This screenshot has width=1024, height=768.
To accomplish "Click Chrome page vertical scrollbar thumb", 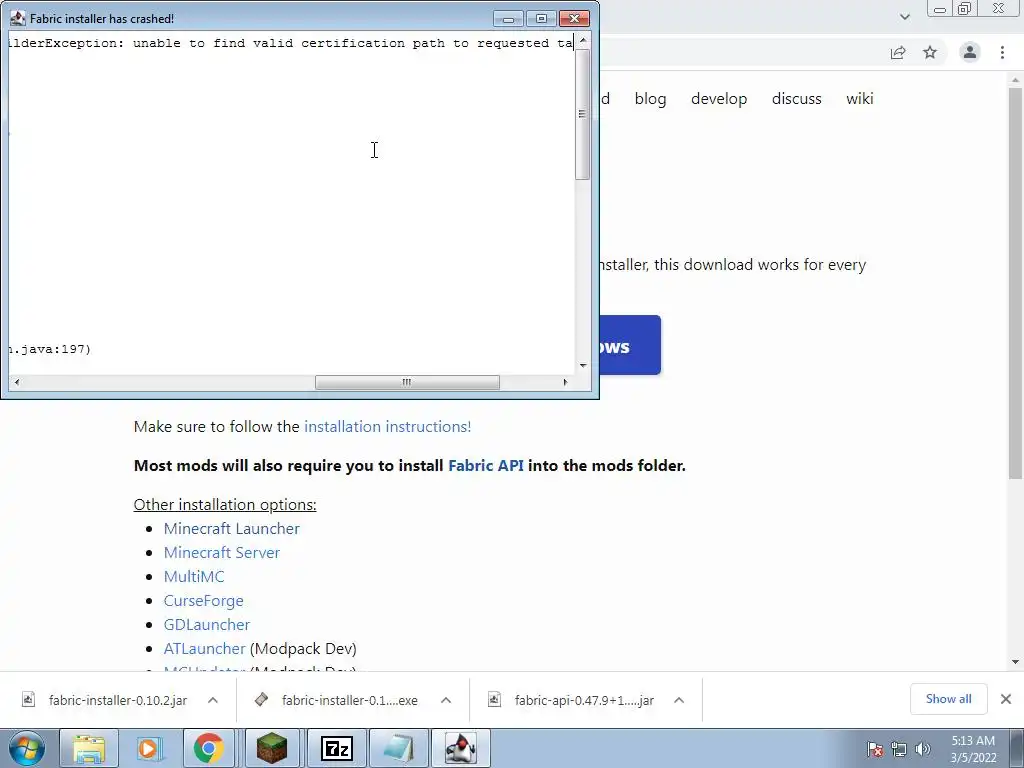I will [1015, 282].
